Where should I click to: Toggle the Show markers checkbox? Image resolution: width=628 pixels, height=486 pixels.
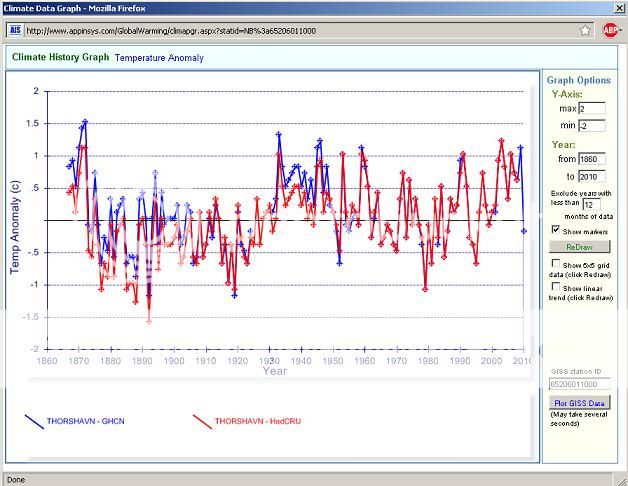pyautogui.click(x=555, y=229)
